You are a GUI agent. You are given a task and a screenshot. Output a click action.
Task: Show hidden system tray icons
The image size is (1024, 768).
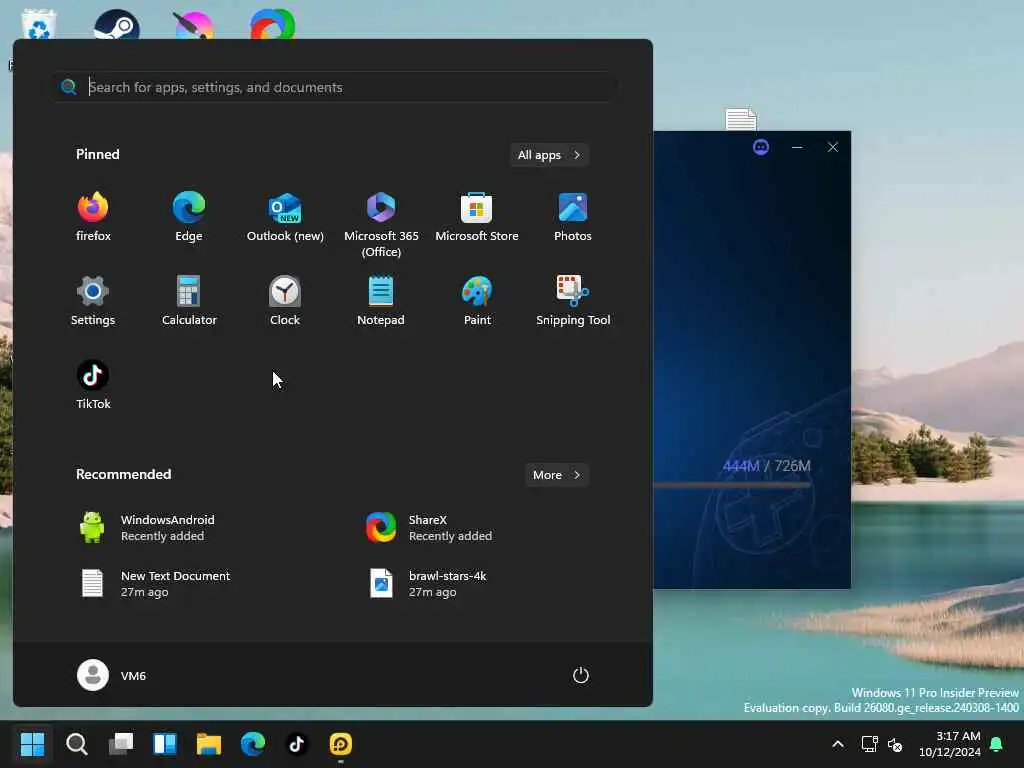tap(838, 744)
